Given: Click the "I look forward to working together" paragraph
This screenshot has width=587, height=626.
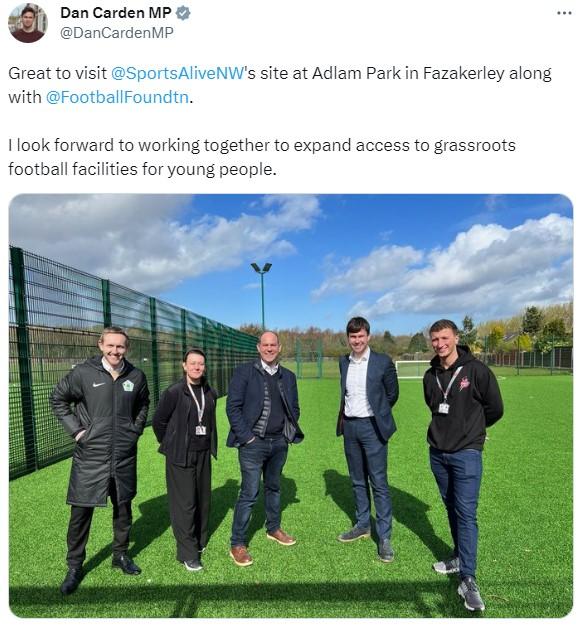Looking at the screenshot, I should [x=262, y=157].
